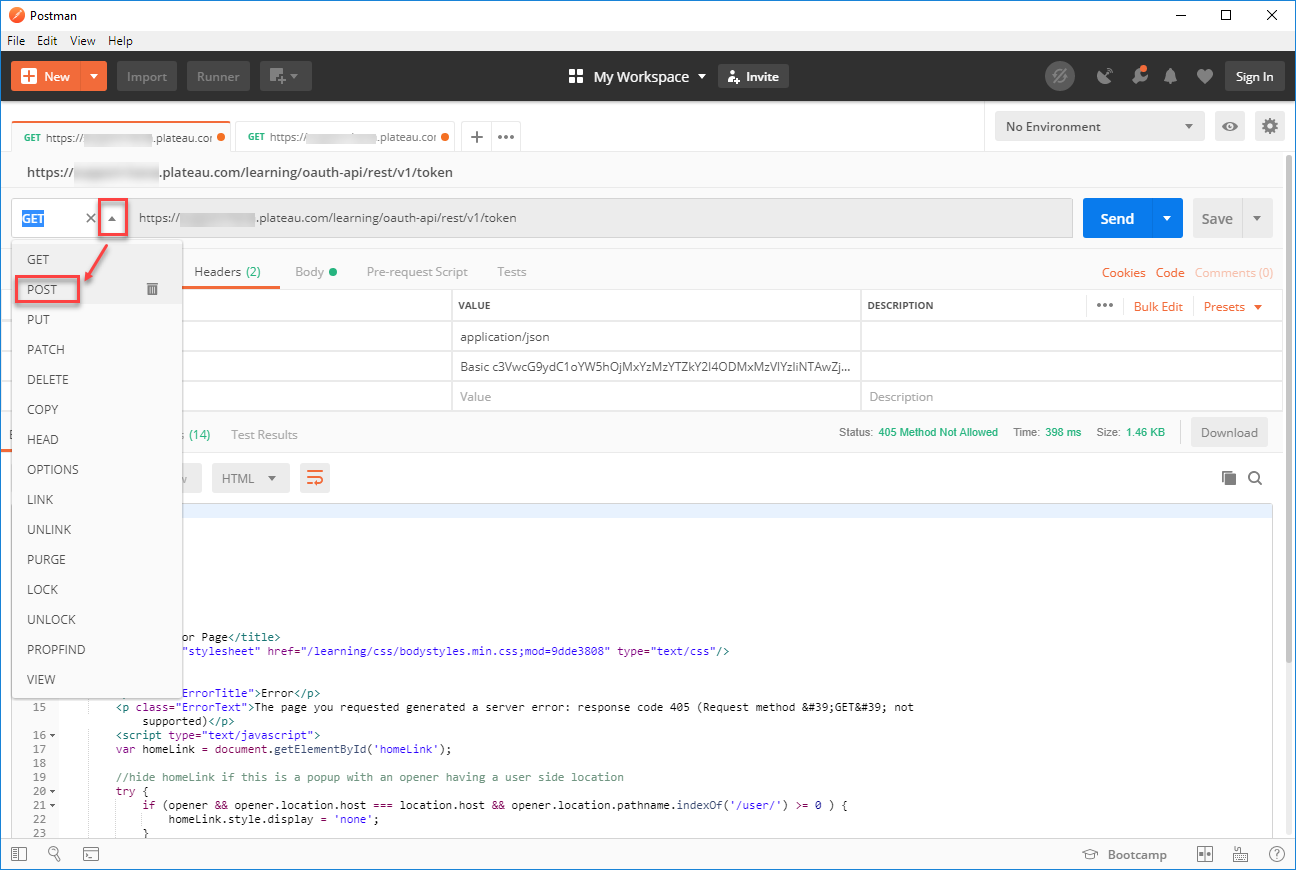
Task: Click the heart icon in the header
Action: (1204, 77)
